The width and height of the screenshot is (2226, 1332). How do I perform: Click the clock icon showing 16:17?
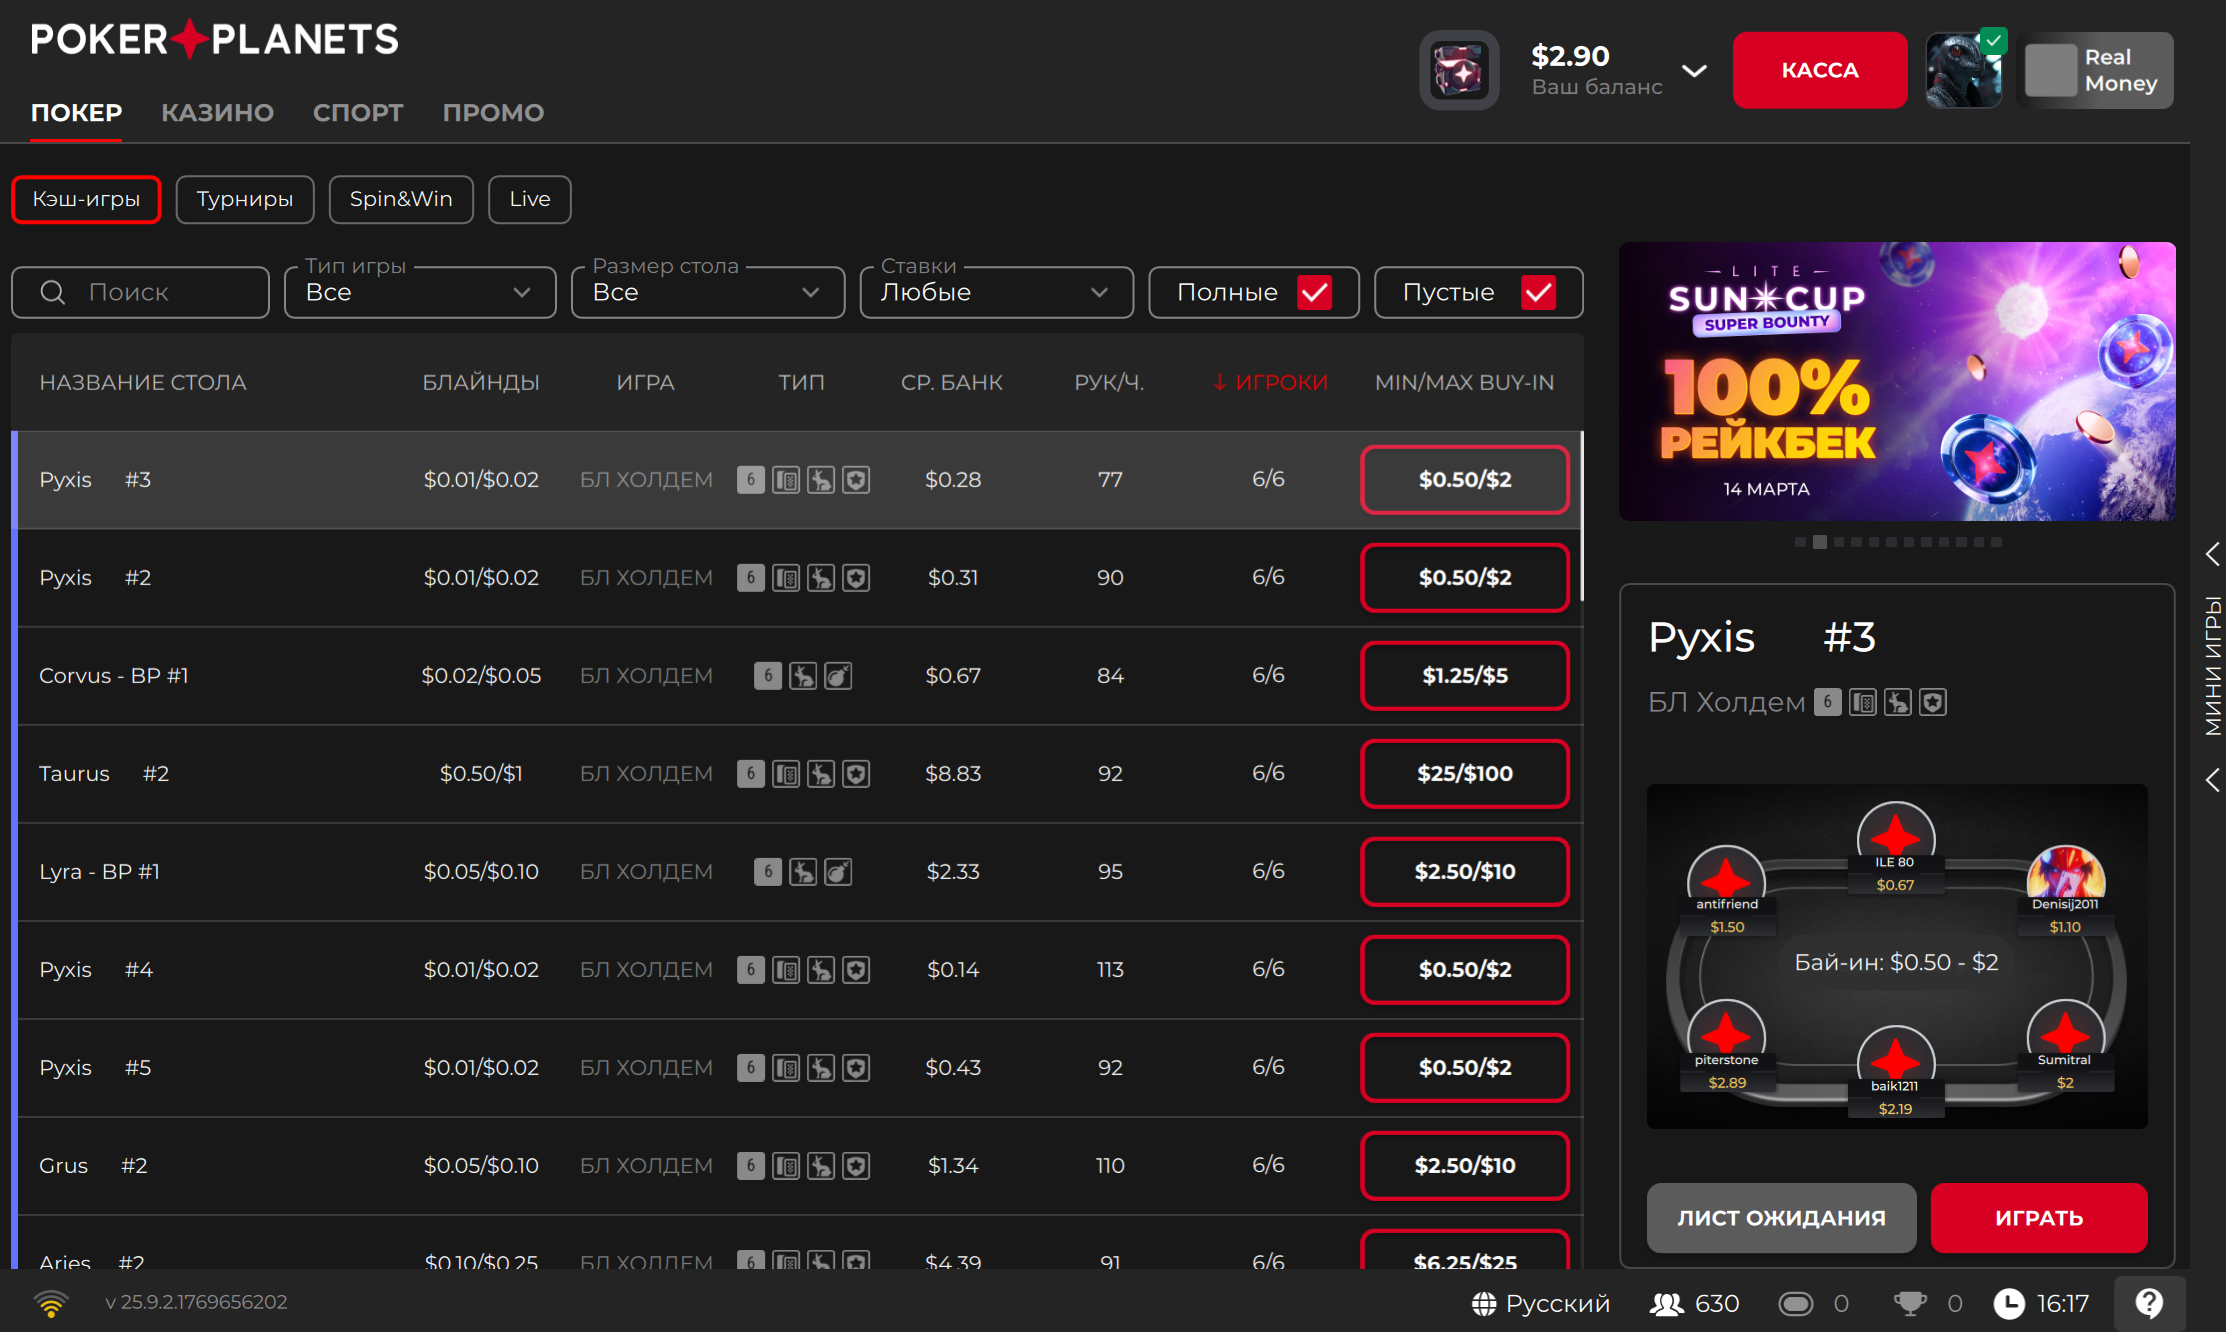point(2009,1303)
